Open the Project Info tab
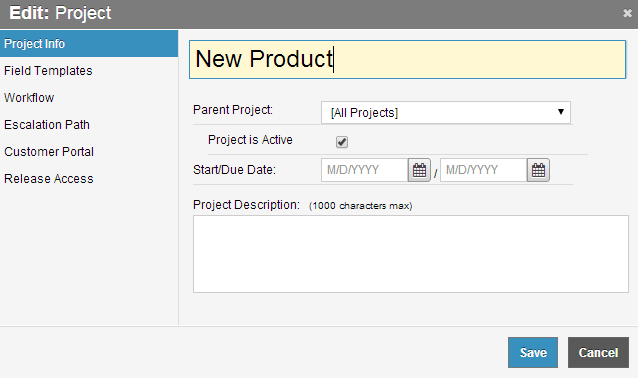This screenshot has height=378, width=638. (89, 44)
